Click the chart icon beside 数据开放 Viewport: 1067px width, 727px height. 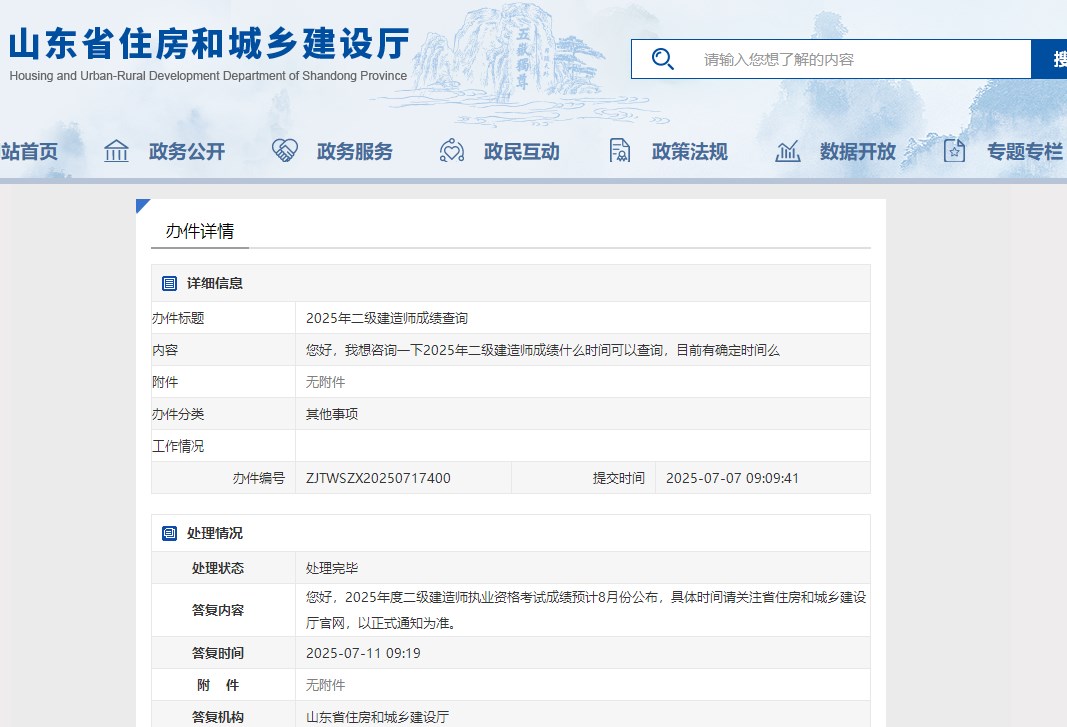click(788, 152)
